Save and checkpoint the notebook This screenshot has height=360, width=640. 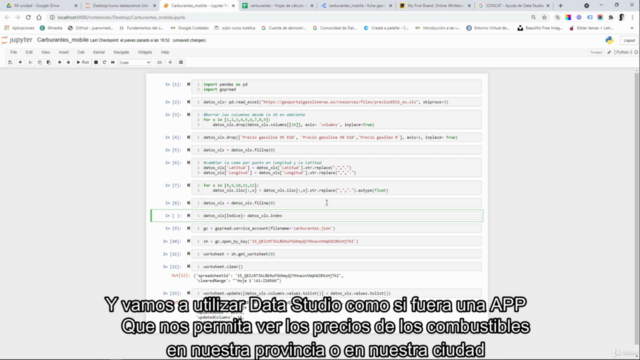[10, 62]
